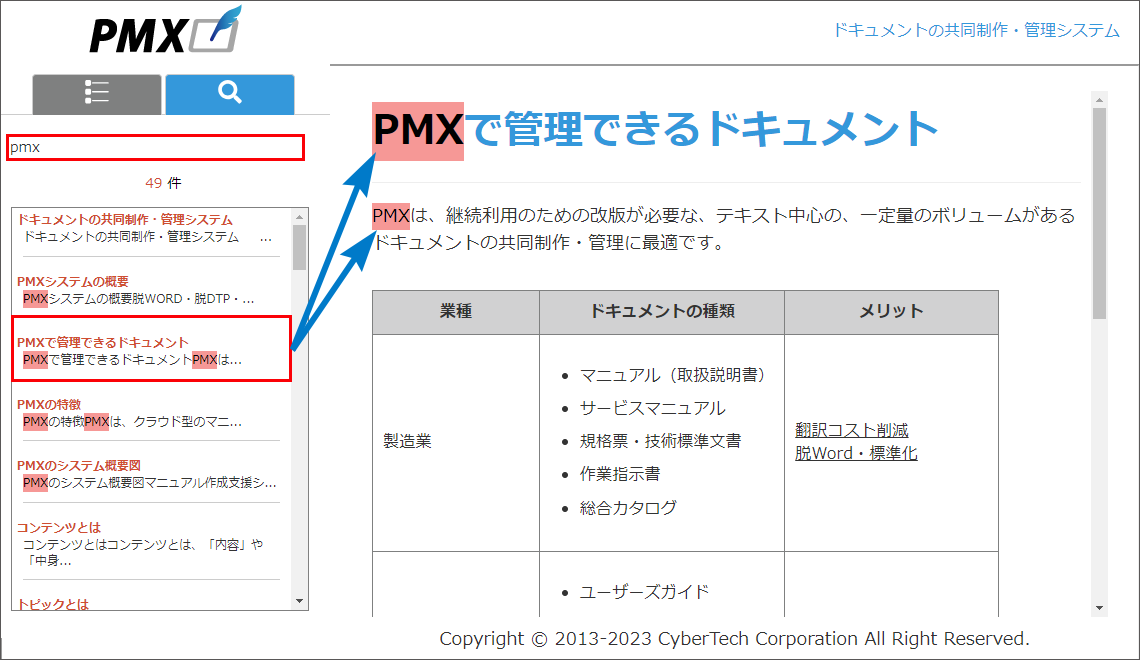Open the table of contents list tab

click(97, 94)
